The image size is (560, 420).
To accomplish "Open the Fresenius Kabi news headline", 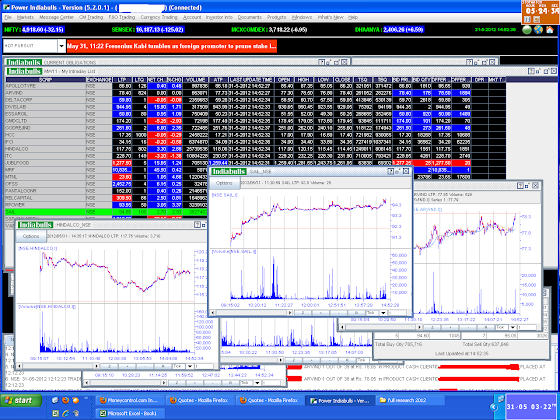I will 172,46.
